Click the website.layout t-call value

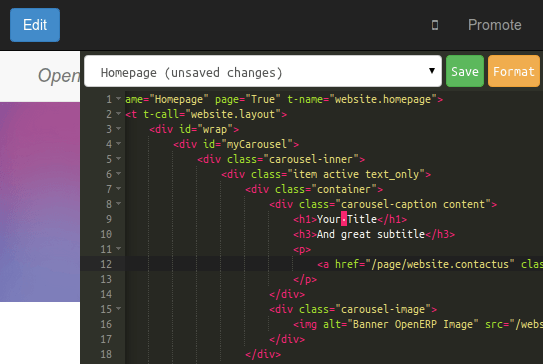click(233, 114)
